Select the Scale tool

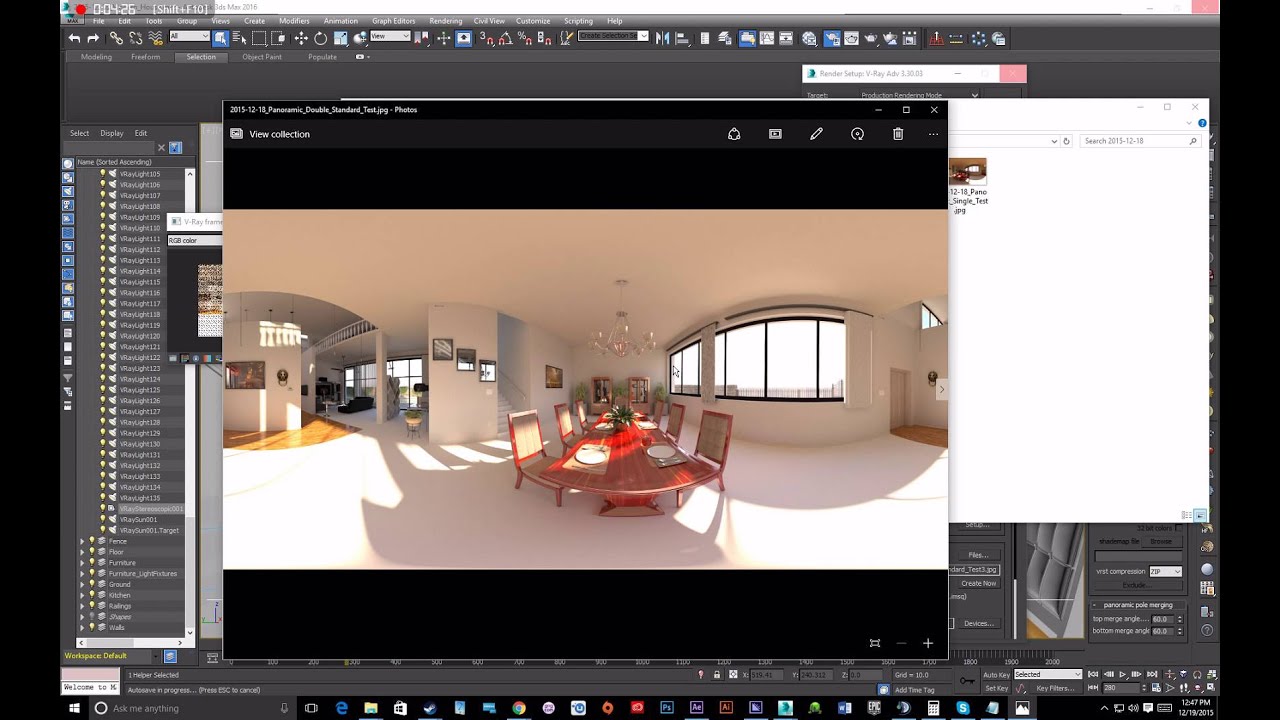click(x=341, y=38)
